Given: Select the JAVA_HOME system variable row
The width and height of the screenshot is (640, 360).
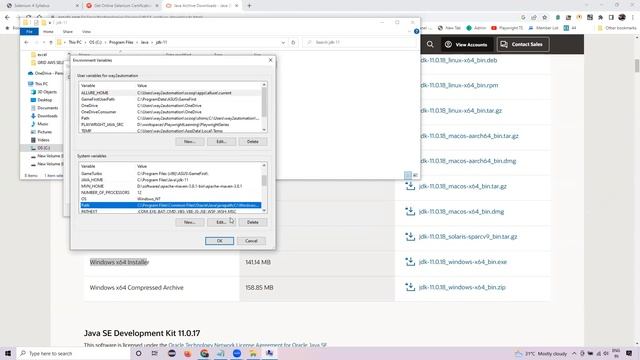Looking at the screenshot, I should (170, 180).
